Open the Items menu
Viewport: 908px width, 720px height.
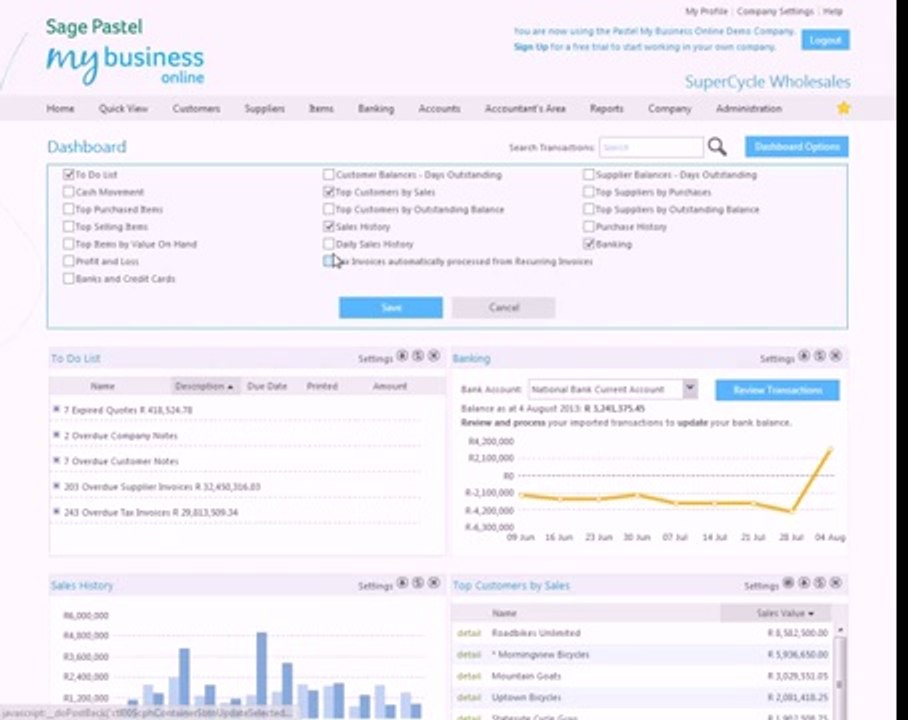pyautogui.click(x=321, y=108)
